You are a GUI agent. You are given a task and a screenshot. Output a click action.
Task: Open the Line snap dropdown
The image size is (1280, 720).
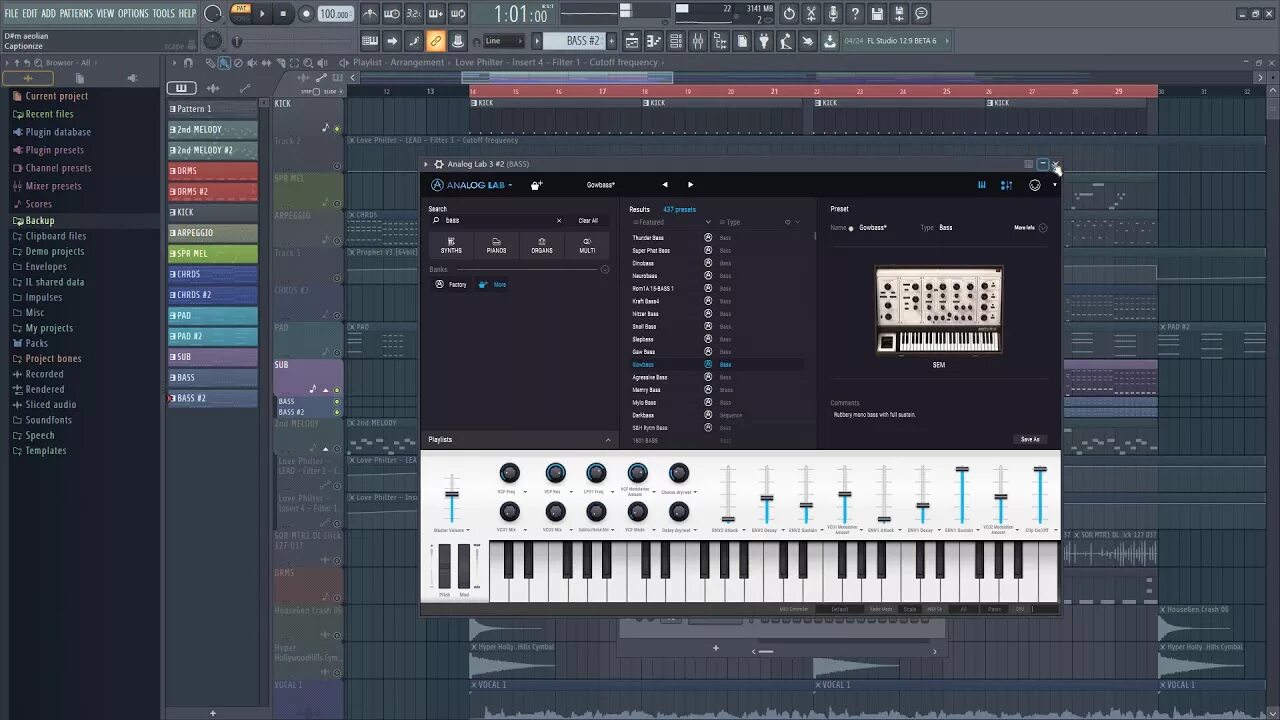504,41
